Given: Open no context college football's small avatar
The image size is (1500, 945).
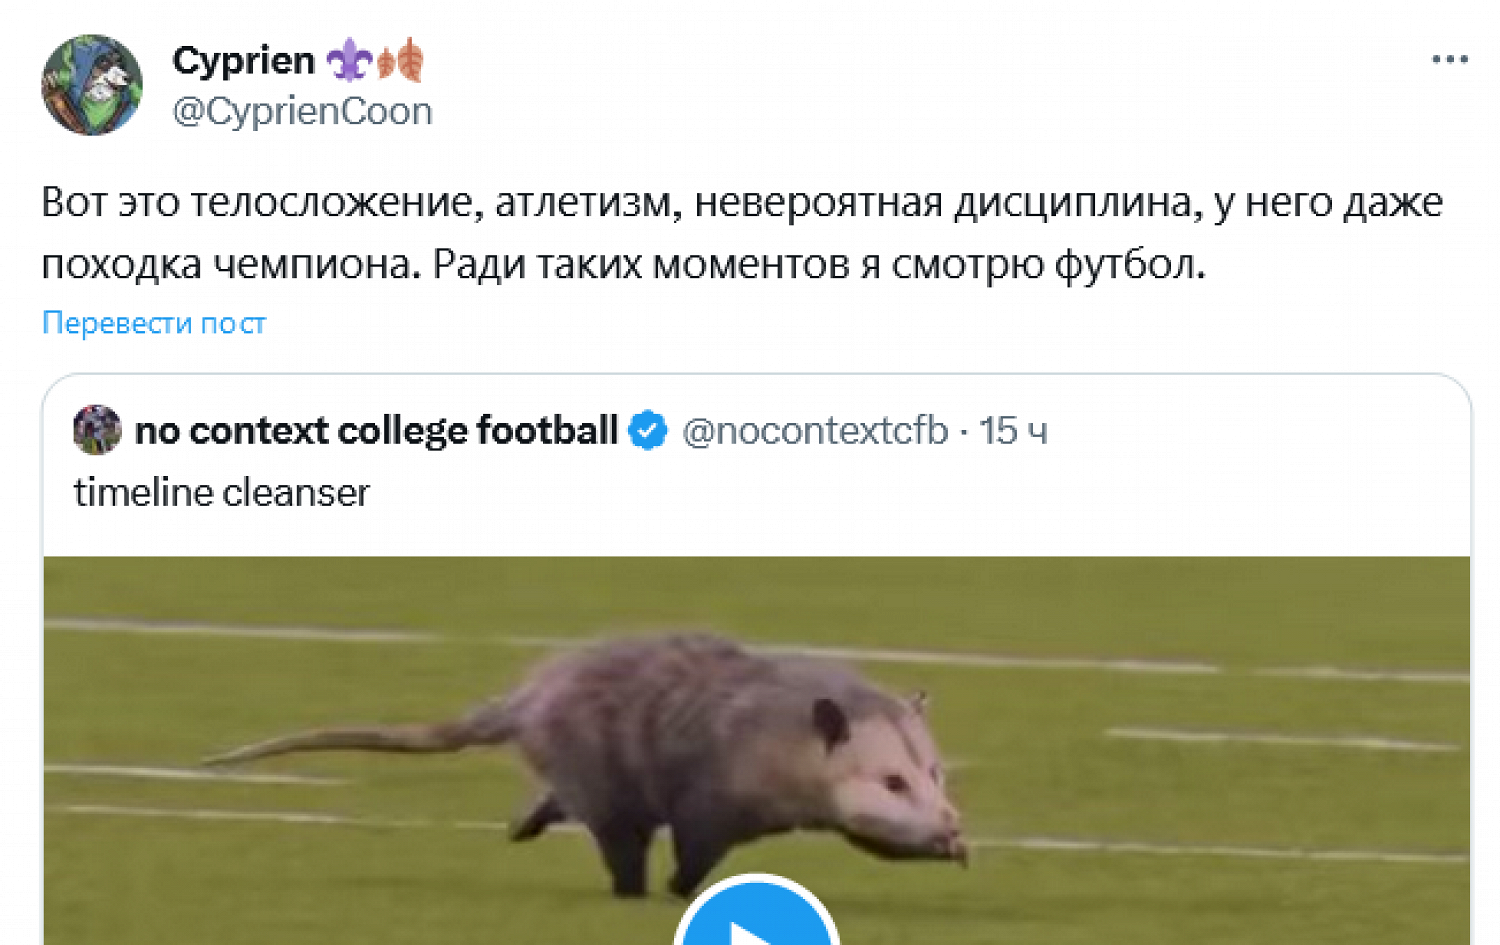Looking at the screenshot, I should click(97, 430).
